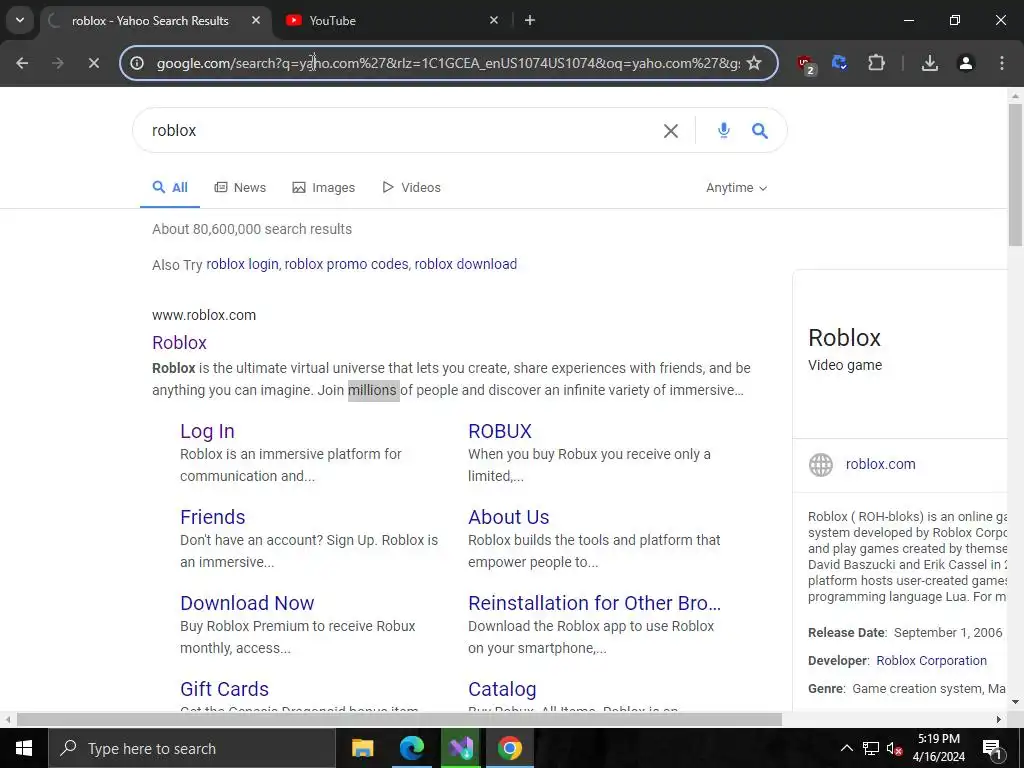
Task: Open the Chrome downloads icon
Action: [x=929, y=63]
